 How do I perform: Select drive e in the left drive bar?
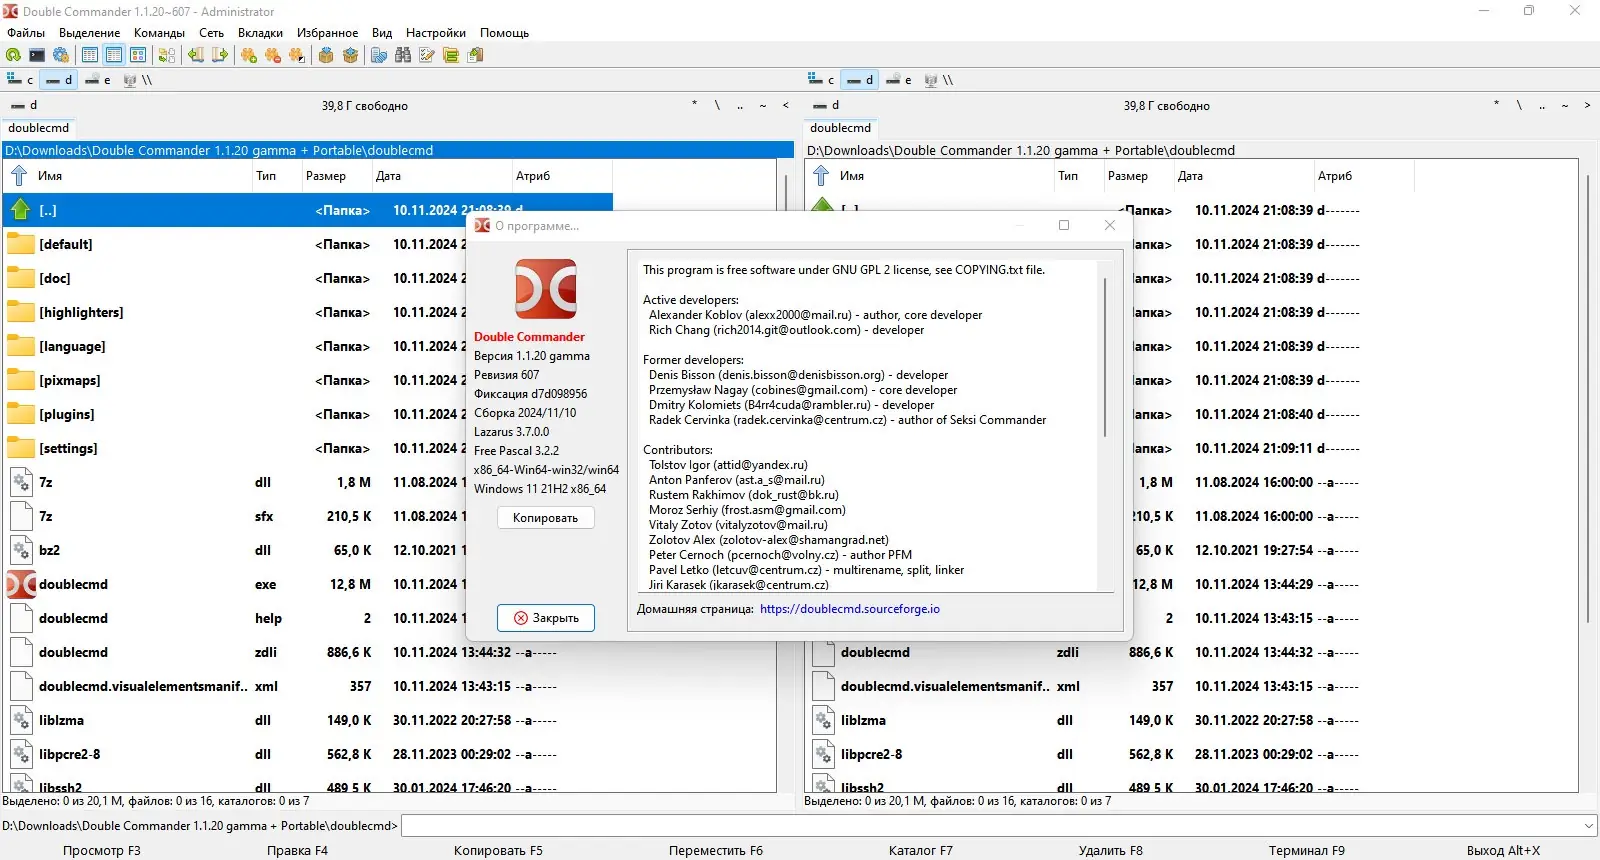click(98, 80)
